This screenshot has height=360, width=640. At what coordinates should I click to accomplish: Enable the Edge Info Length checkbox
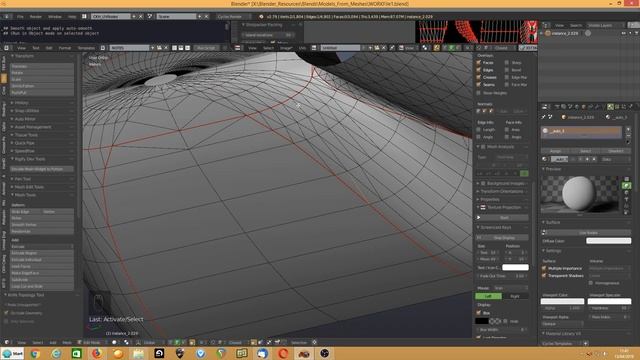coord(478,129)
